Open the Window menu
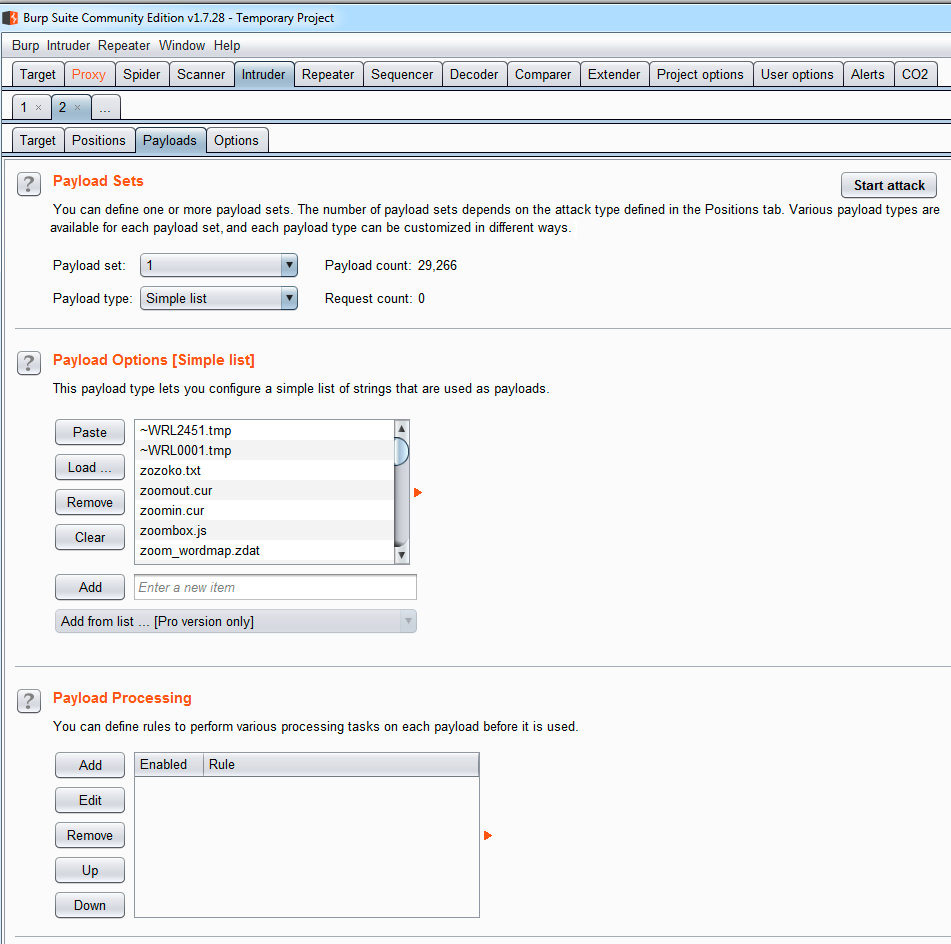The image size is (951, 944). tap(182, 46)
